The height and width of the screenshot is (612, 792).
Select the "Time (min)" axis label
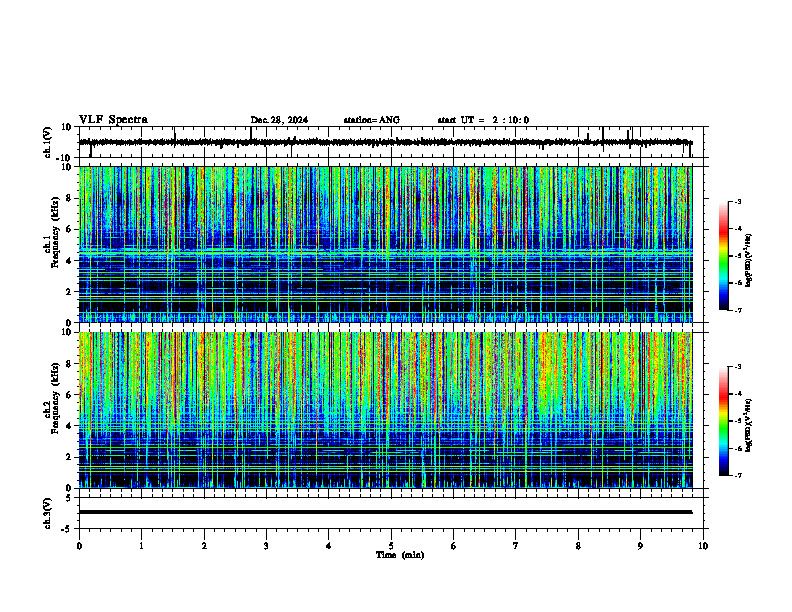[x=400, y=555]
